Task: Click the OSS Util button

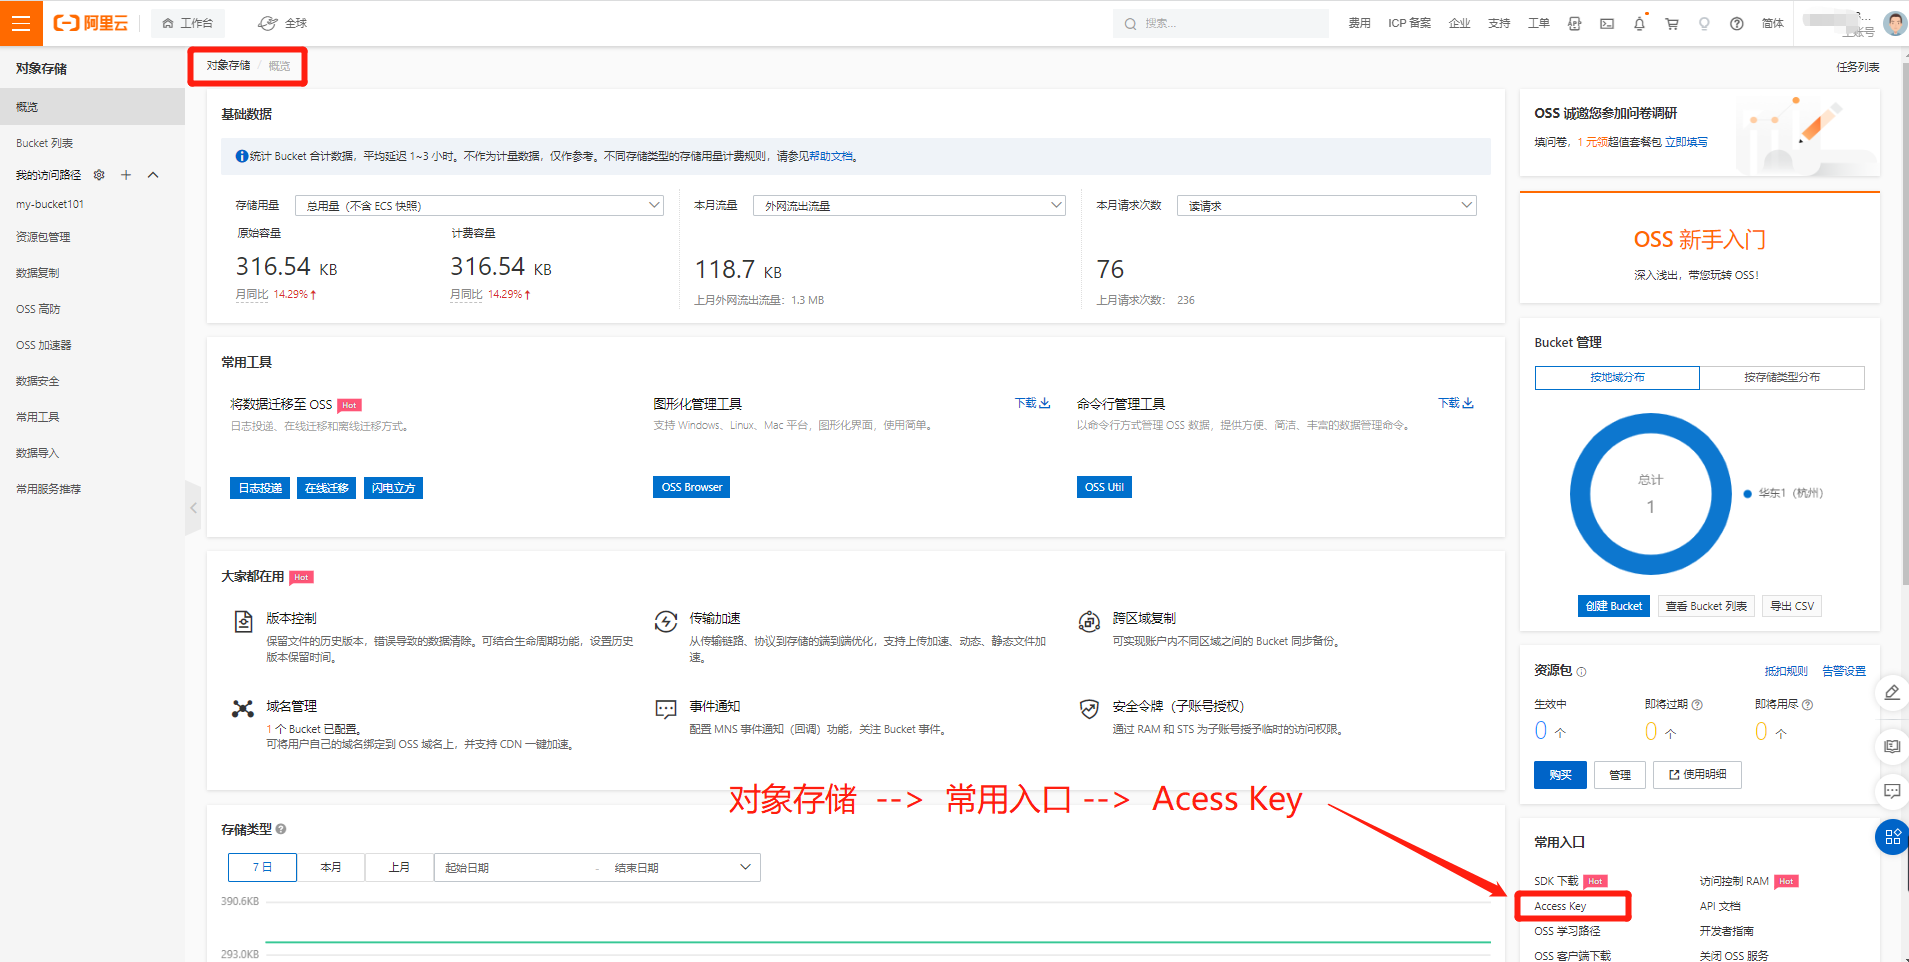Action: (x=1104, y=487)
